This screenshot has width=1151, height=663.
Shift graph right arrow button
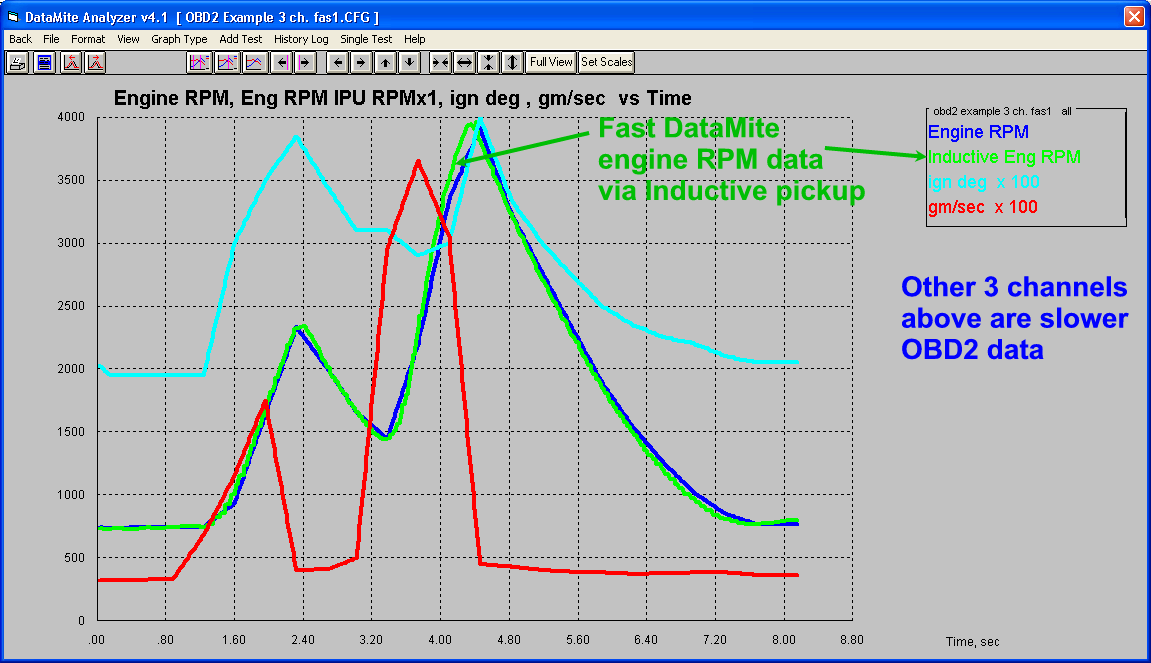tap(360, 62)
